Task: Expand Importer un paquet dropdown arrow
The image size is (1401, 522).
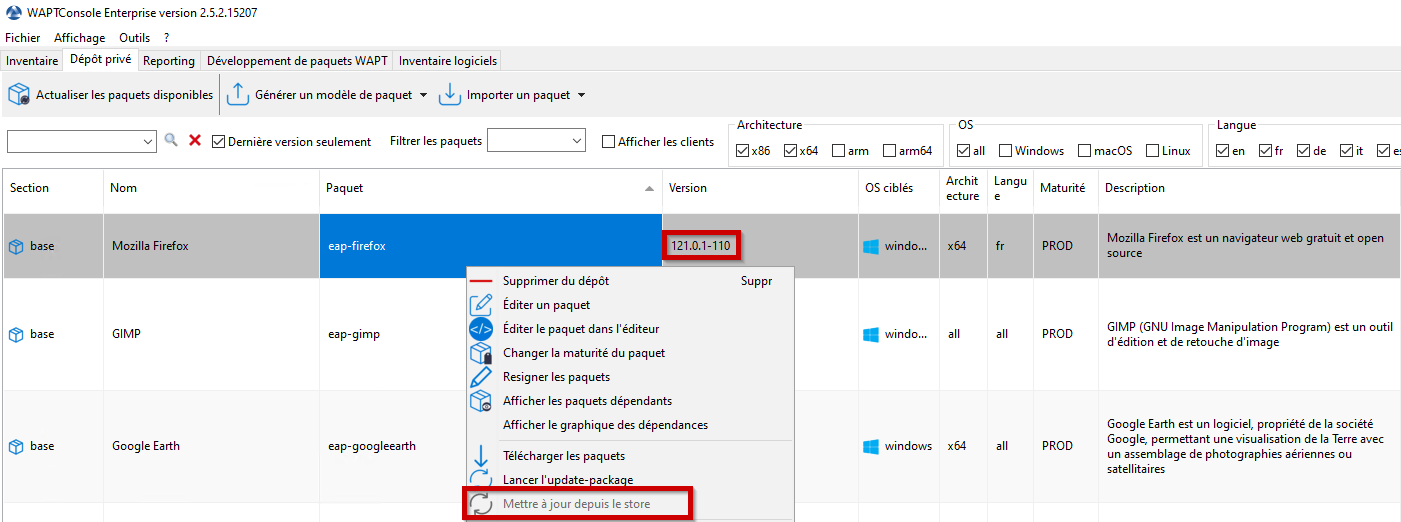Action: point(581,96)
